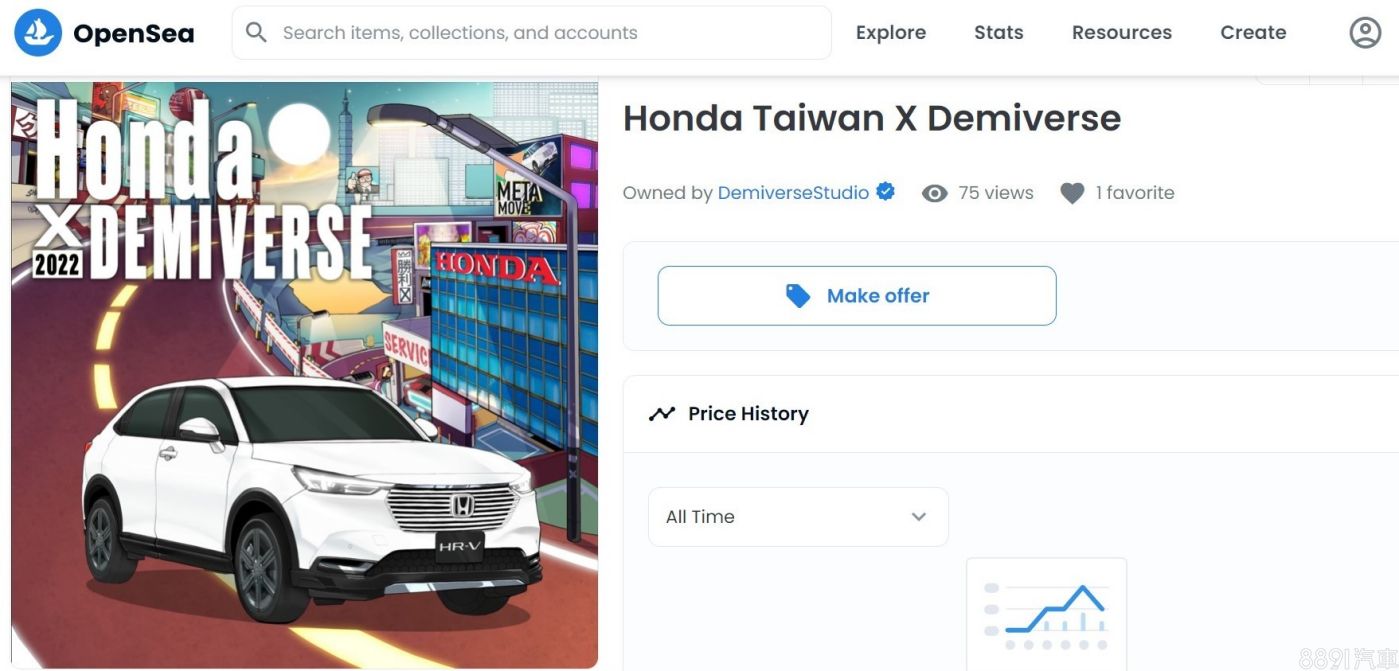Open the Honda HR-V NFT artwork image

(305, 375)
